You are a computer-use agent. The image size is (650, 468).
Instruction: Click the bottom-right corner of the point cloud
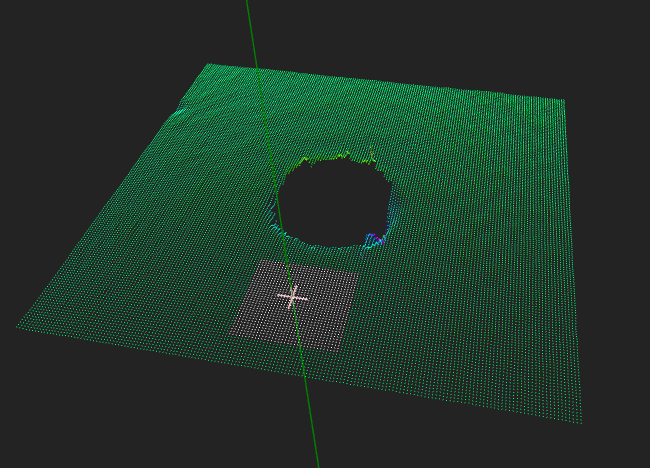click(x=580, y=420)
